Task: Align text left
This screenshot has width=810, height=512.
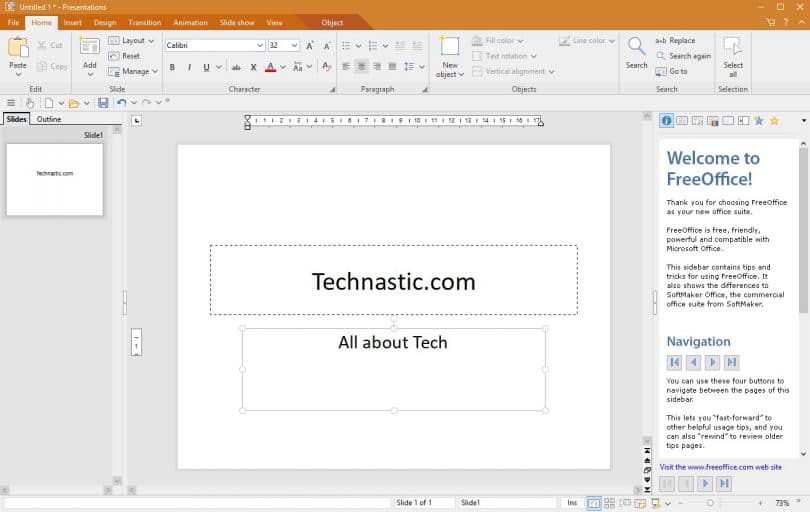Action: click(346, 67)
